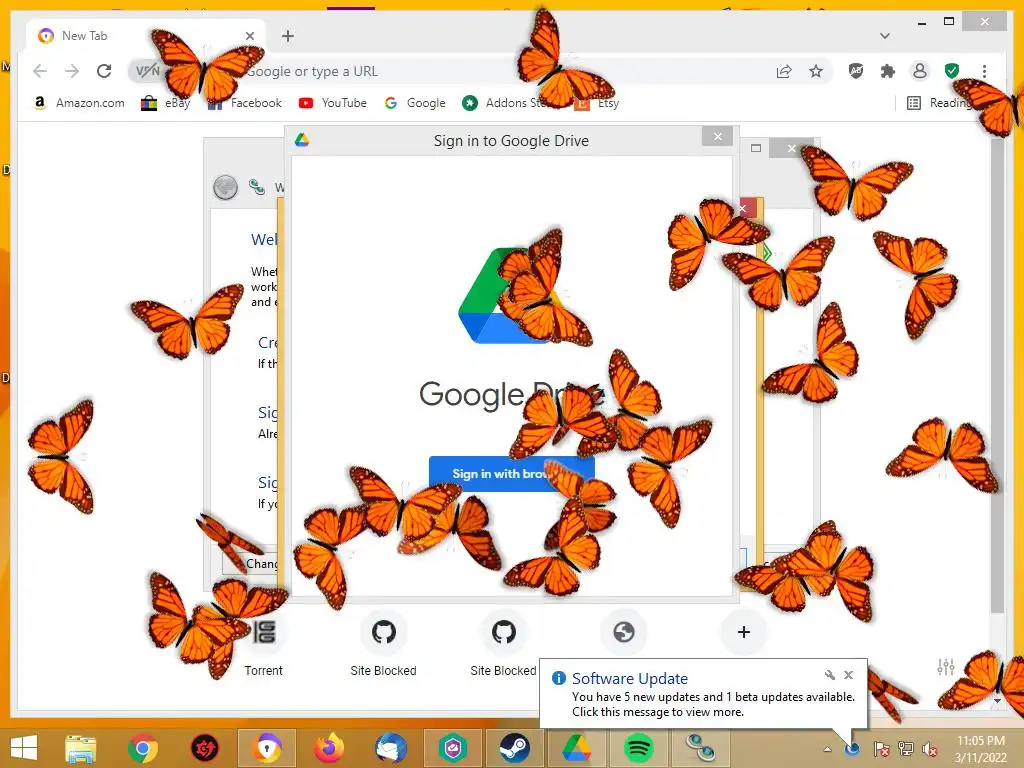Open a new browser tab with plus button
Viewport: 1024px width, 768px height.
[x=287, y=36]
